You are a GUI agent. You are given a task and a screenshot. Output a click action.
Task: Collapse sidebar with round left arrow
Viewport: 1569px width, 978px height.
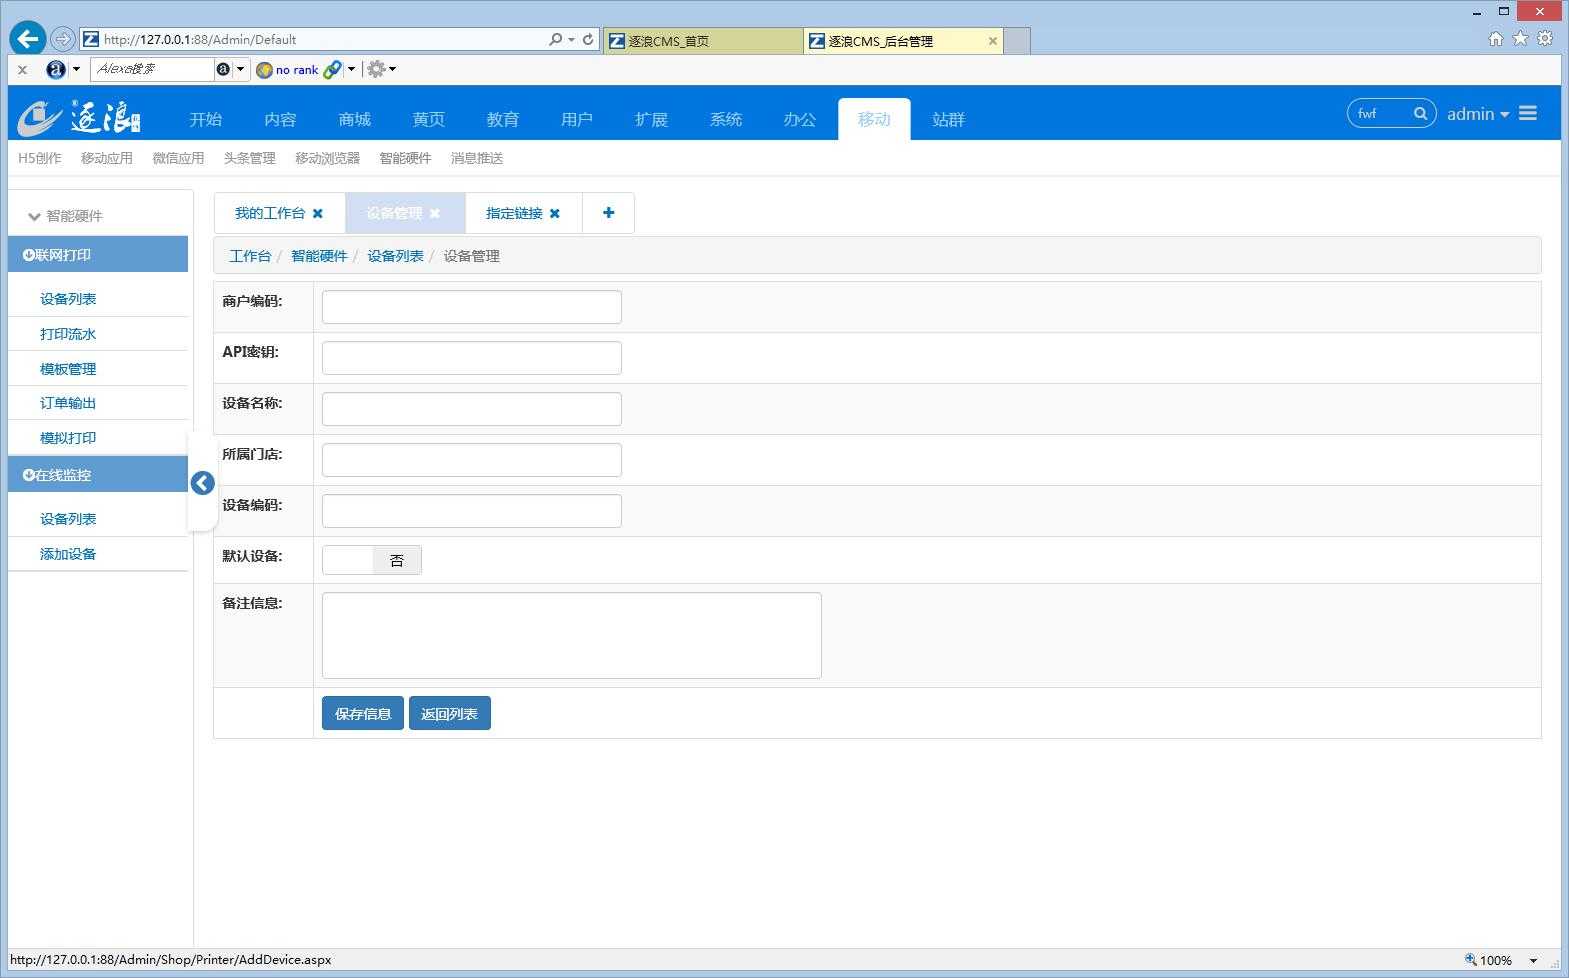pyautogui.click(x=202, y=483)
